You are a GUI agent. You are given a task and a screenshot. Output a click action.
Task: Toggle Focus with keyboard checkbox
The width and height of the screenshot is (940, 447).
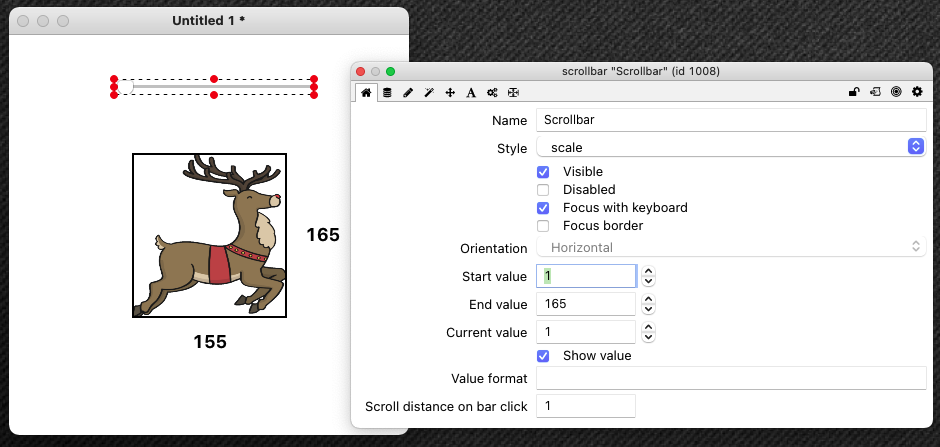(x=543, y=209)
